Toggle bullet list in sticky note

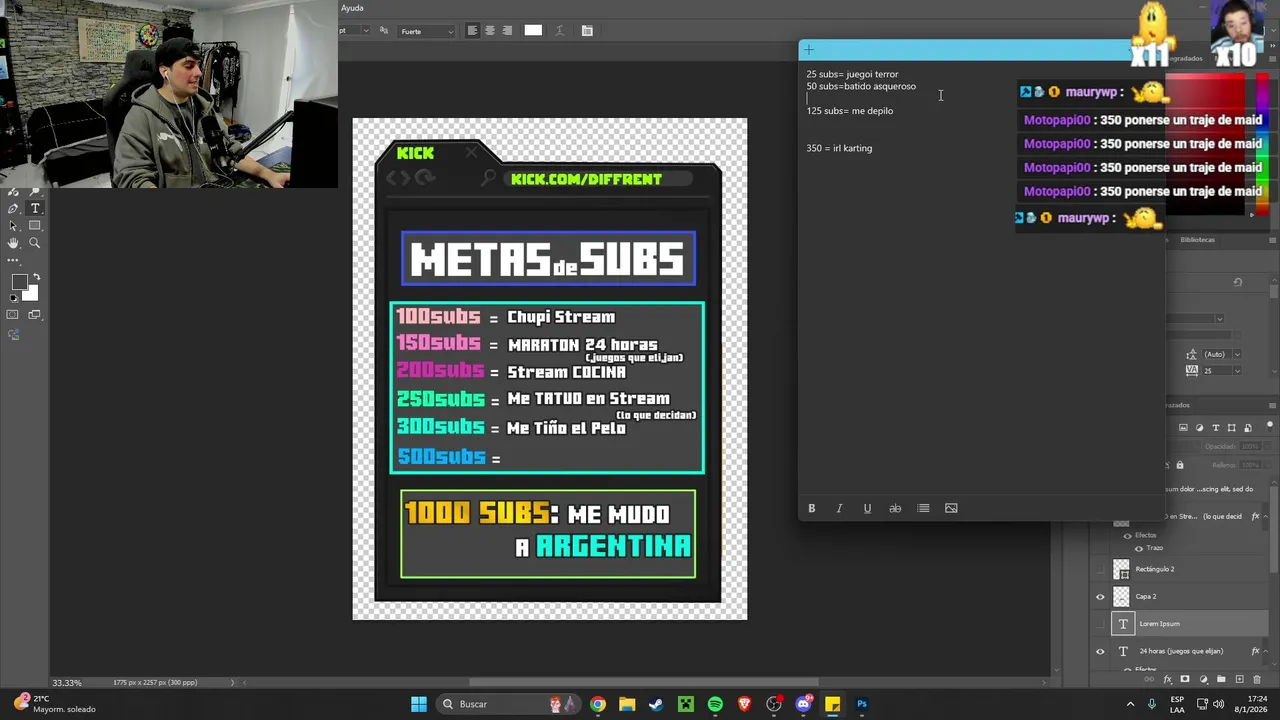coord(923,508)
